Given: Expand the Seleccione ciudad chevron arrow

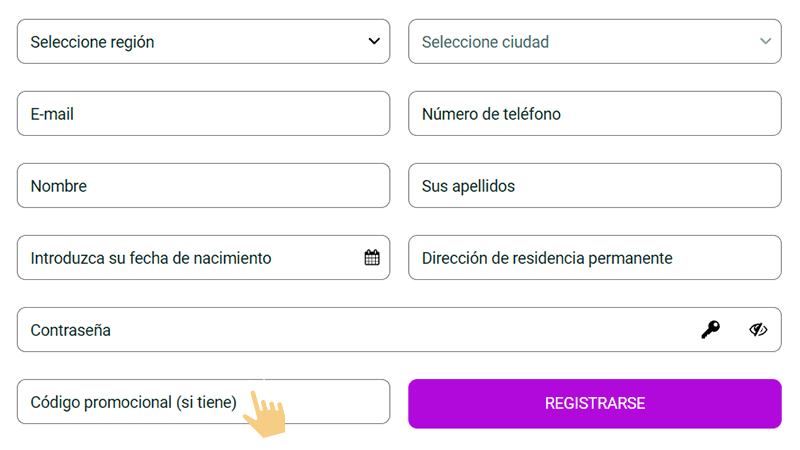Looking at the screenshot, I should [765, 42].
